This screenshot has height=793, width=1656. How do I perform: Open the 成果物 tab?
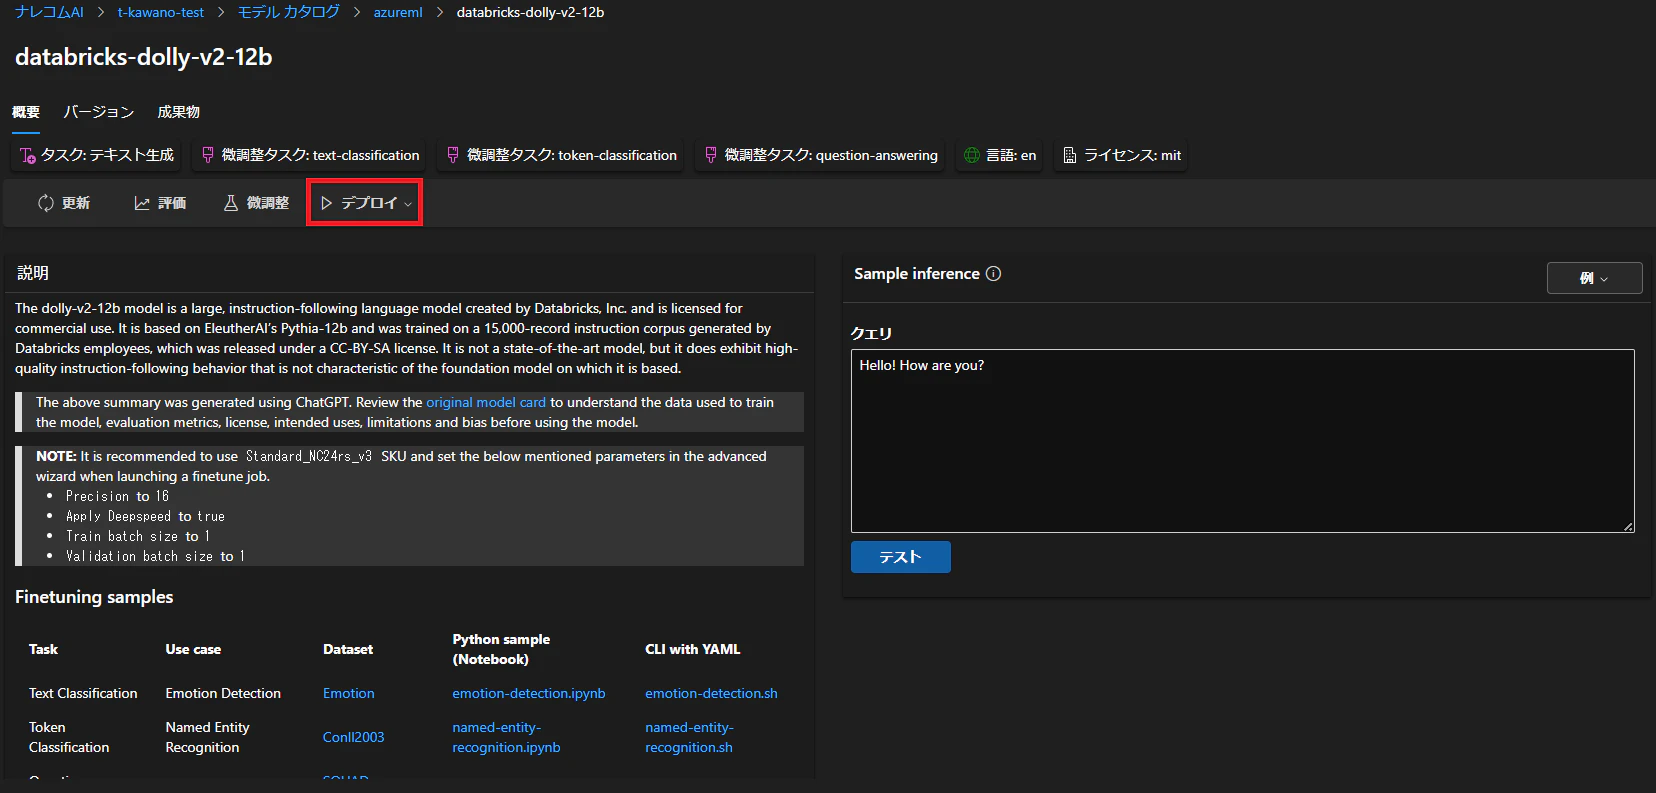point(178,112)
